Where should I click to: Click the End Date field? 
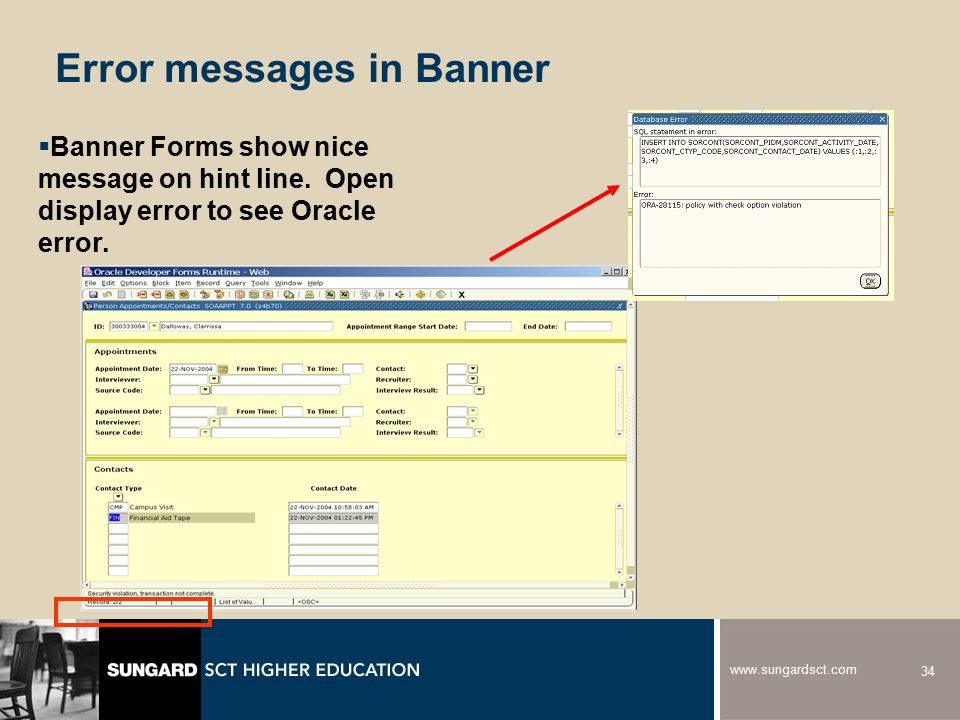(x=588, y=326)
